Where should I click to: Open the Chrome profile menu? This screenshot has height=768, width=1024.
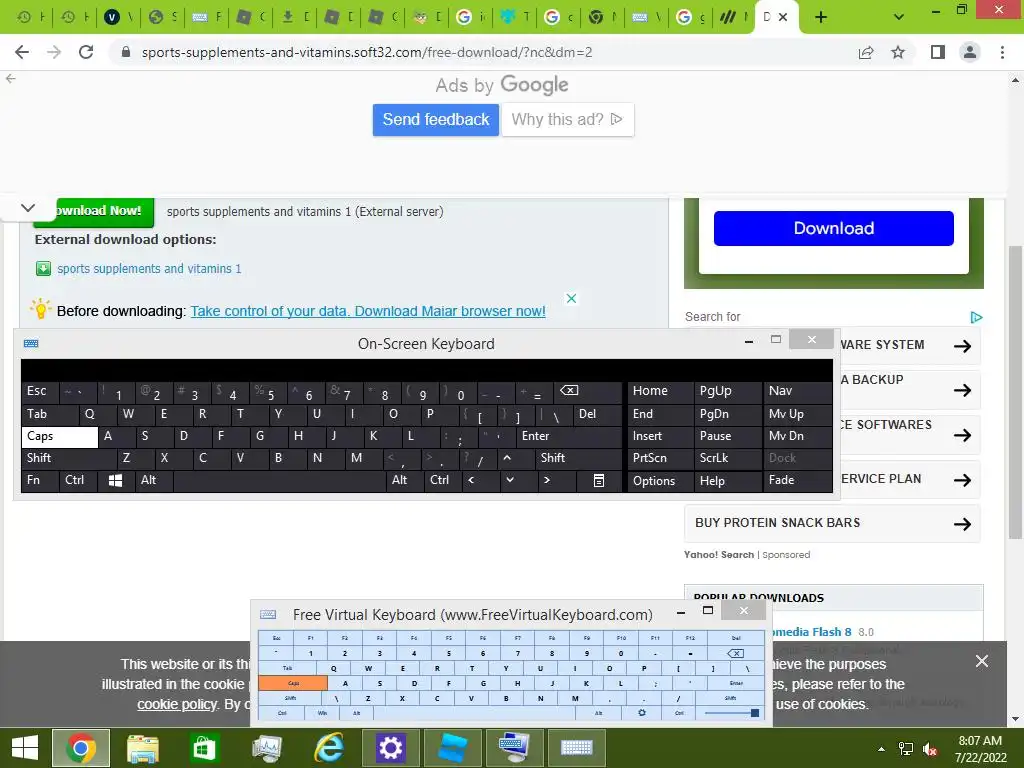point(970,52)
